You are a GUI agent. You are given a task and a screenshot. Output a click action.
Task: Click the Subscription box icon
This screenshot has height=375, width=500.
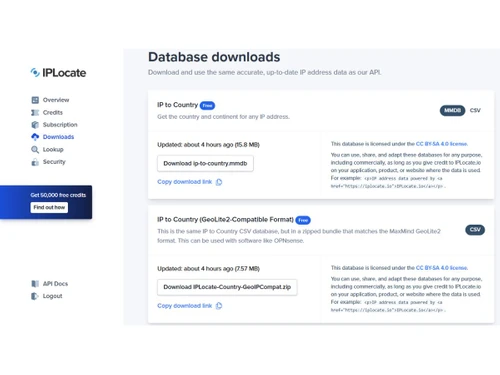(35, 125)
